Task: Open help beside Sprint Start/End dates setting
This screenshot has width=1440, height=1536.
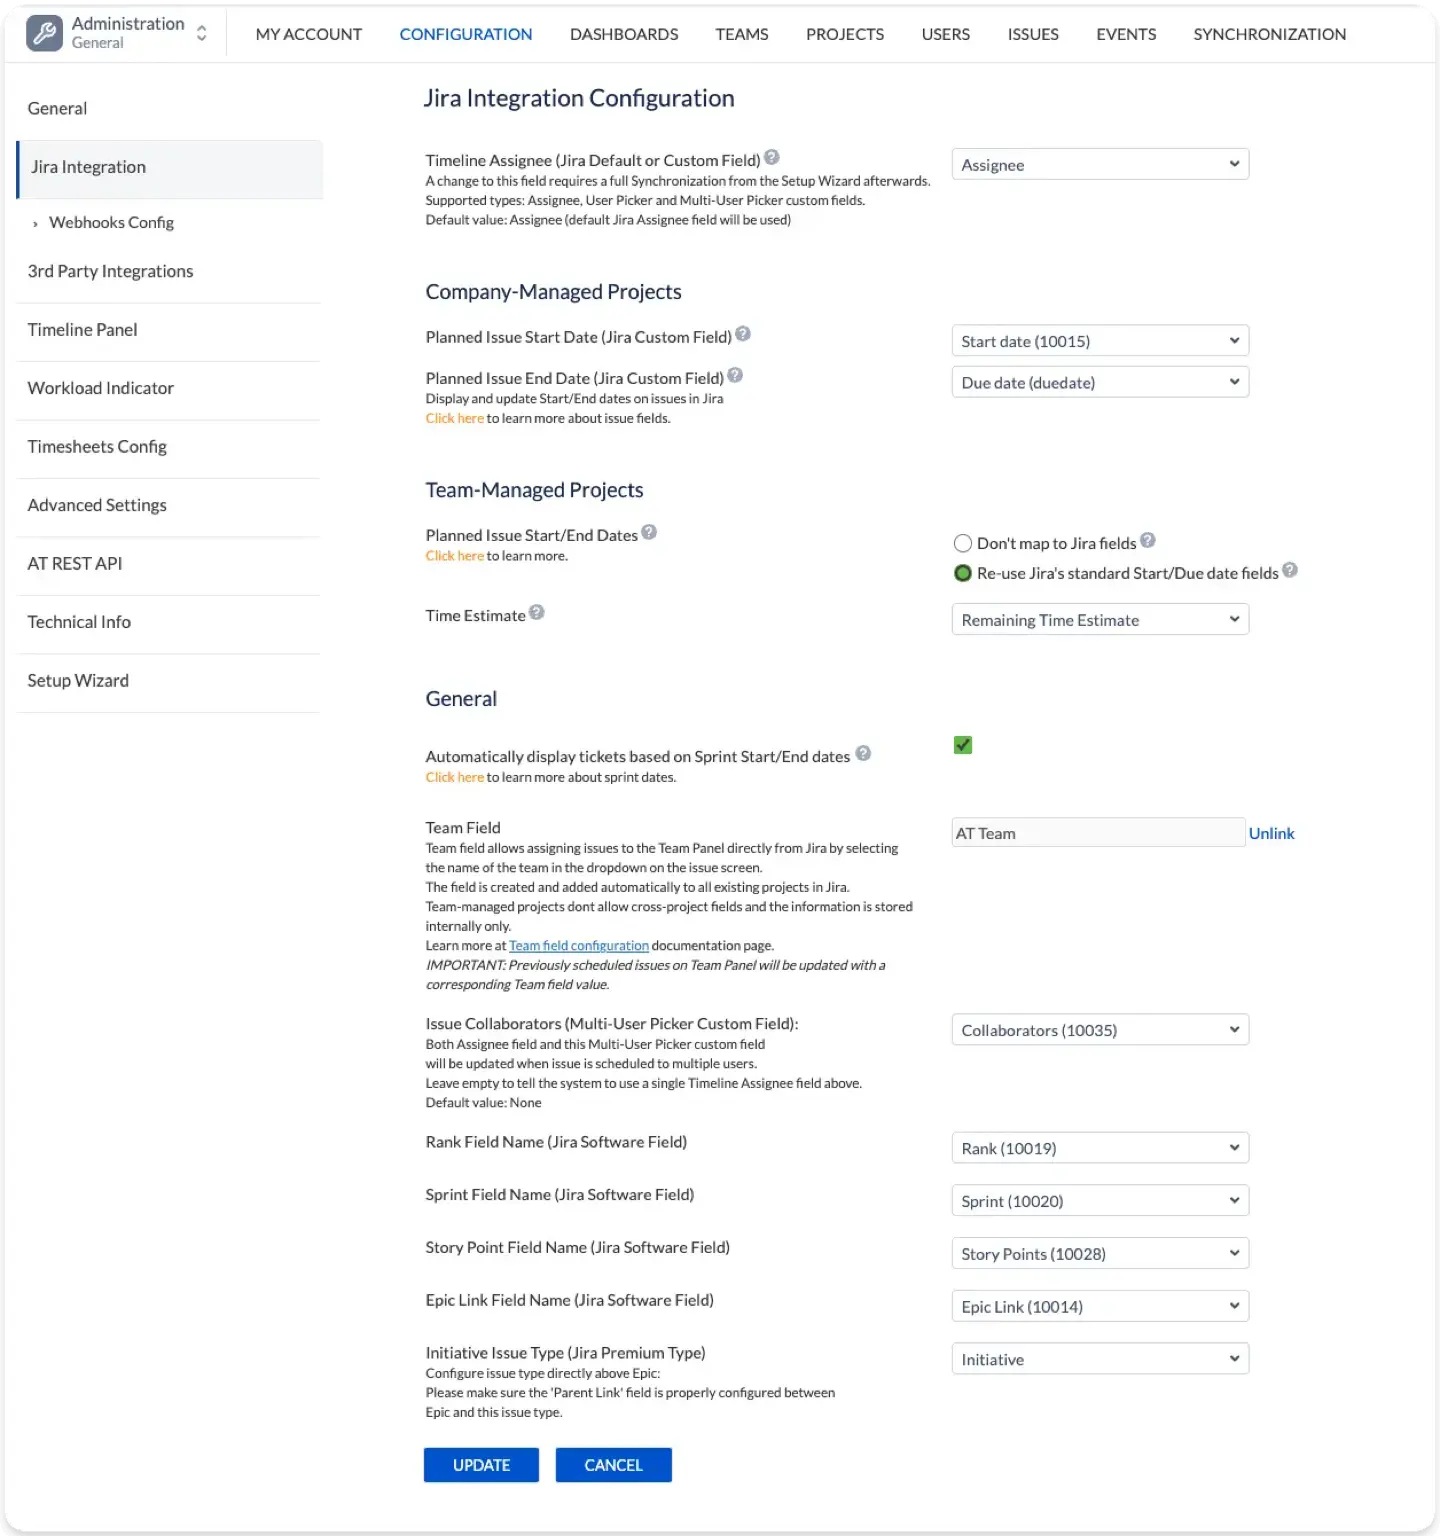Action: pos(864,752)
